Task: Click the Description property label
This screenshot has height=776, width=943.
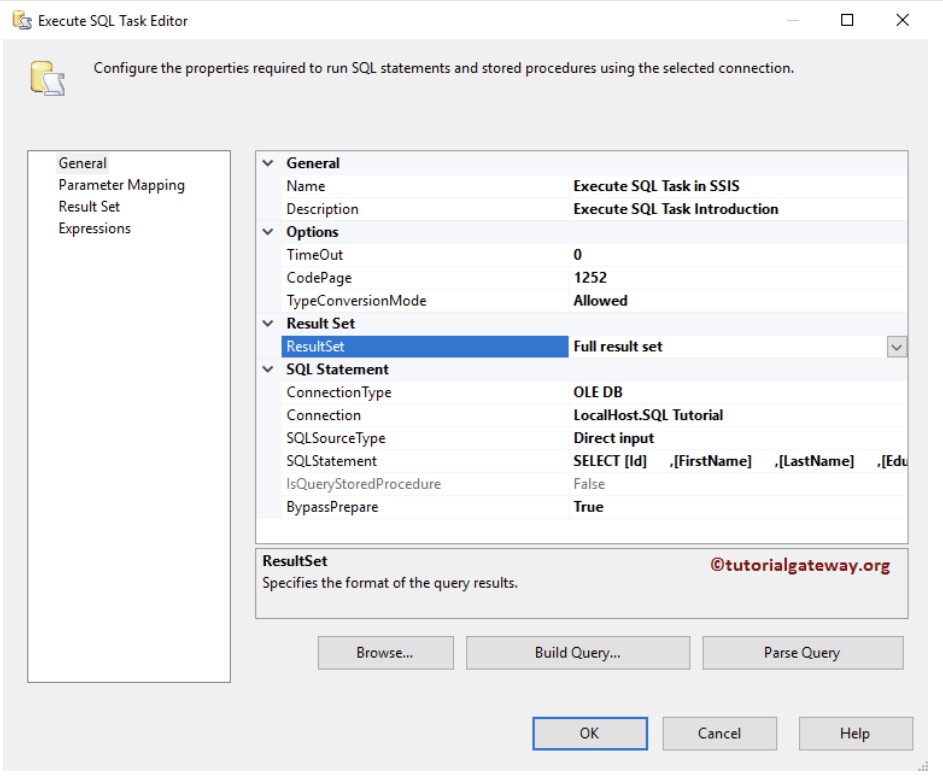Action: [322, 209]
